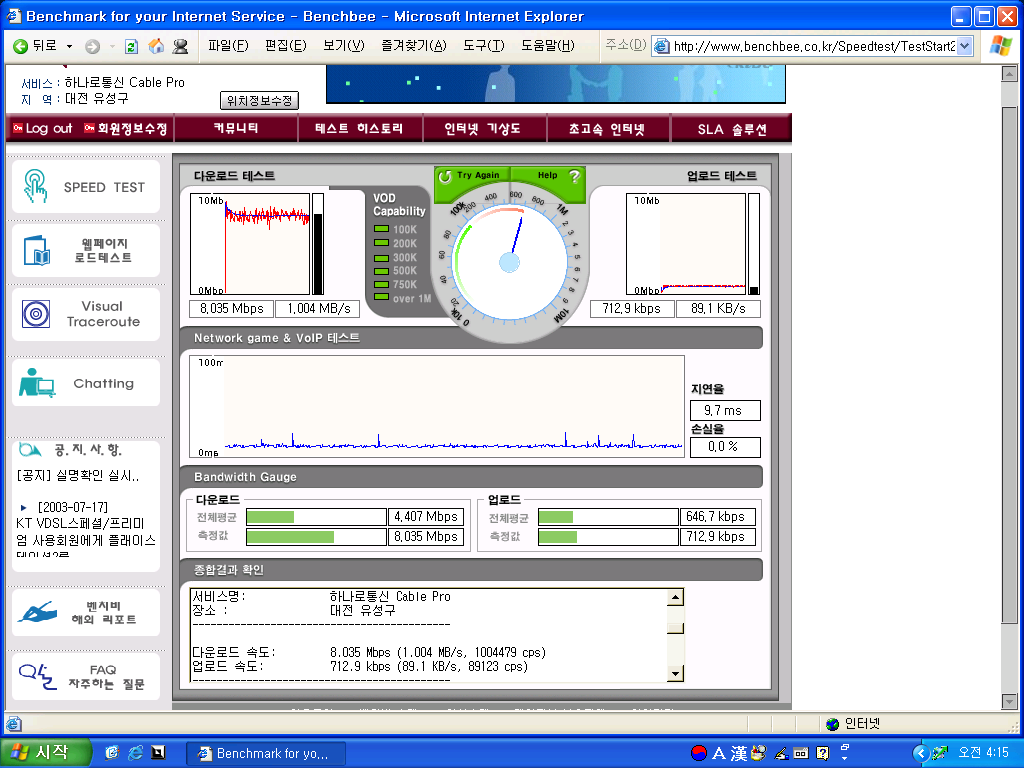Click the Try Again button
Screen dimensions: 1024x768
[x=470, y=176]
